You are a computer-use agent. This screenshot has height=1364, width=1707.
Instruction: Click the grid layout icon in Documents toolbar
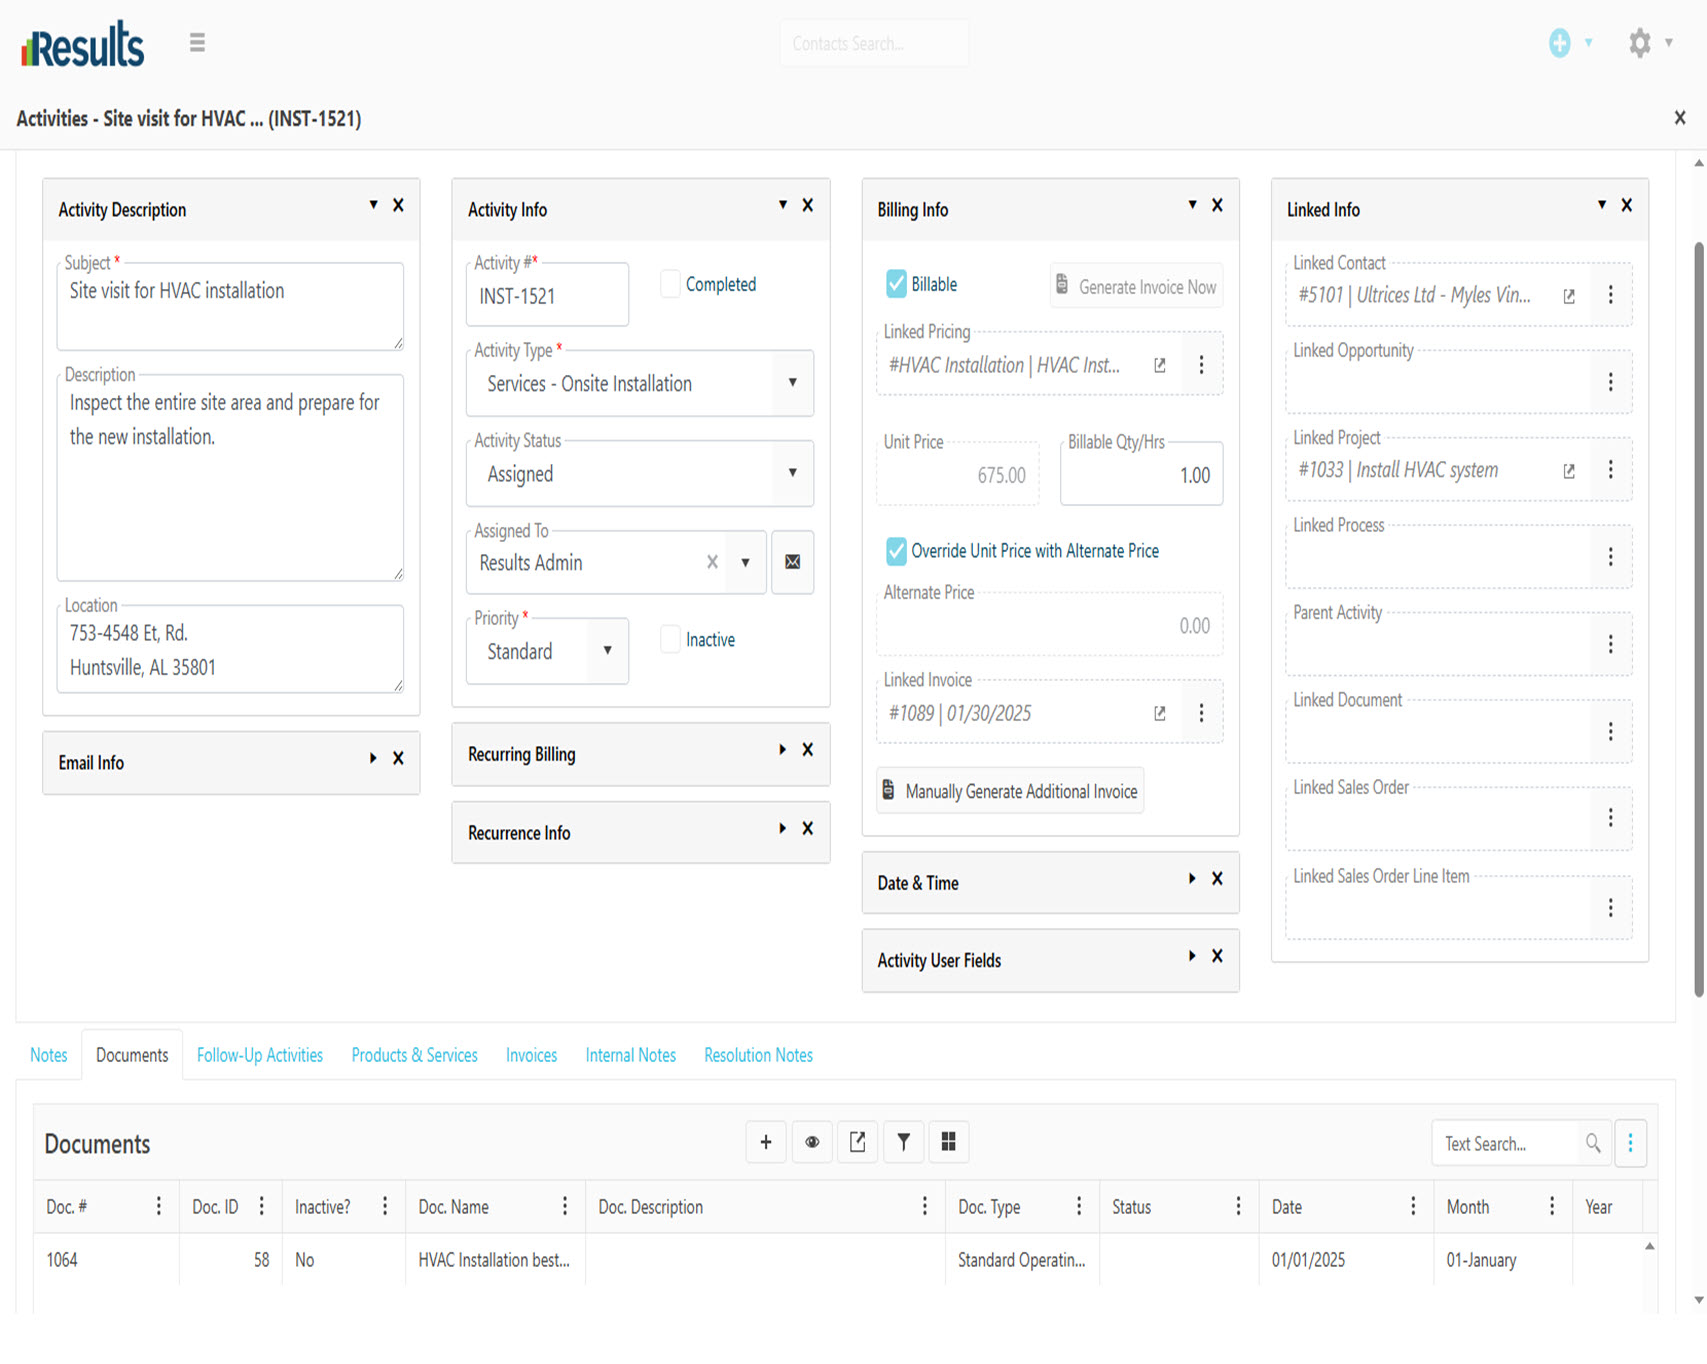(948, 1142)
